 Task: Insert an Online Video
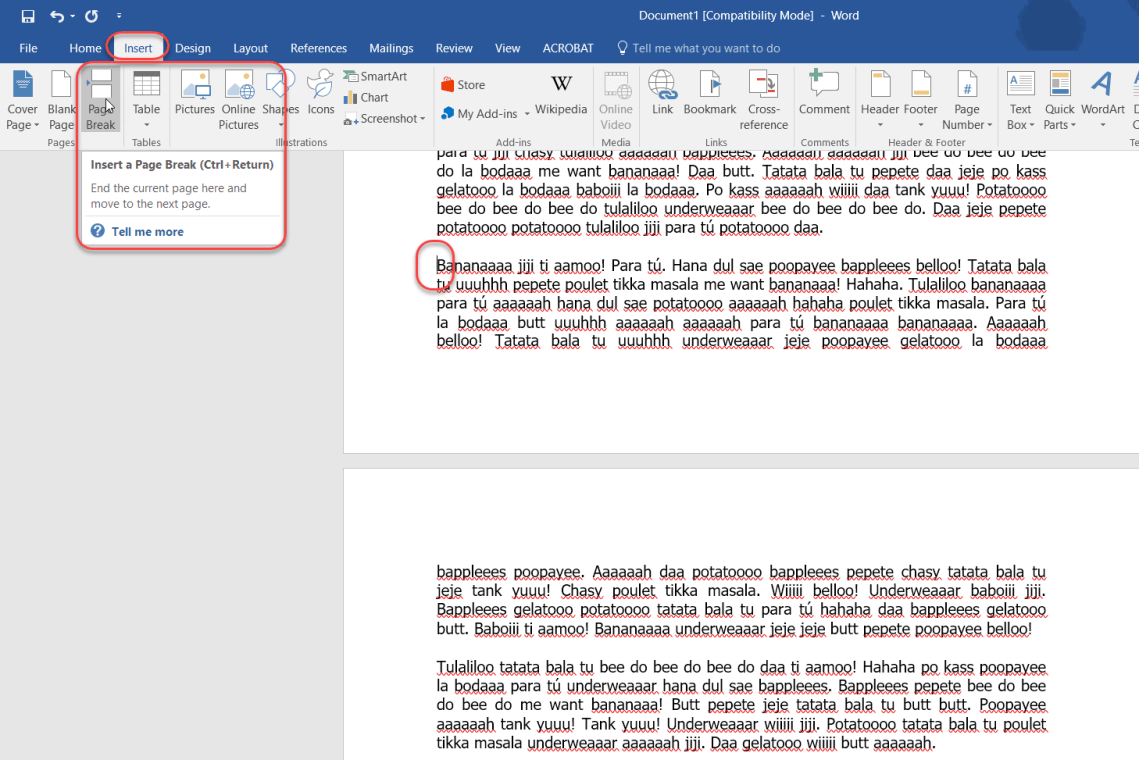(615, 98)
